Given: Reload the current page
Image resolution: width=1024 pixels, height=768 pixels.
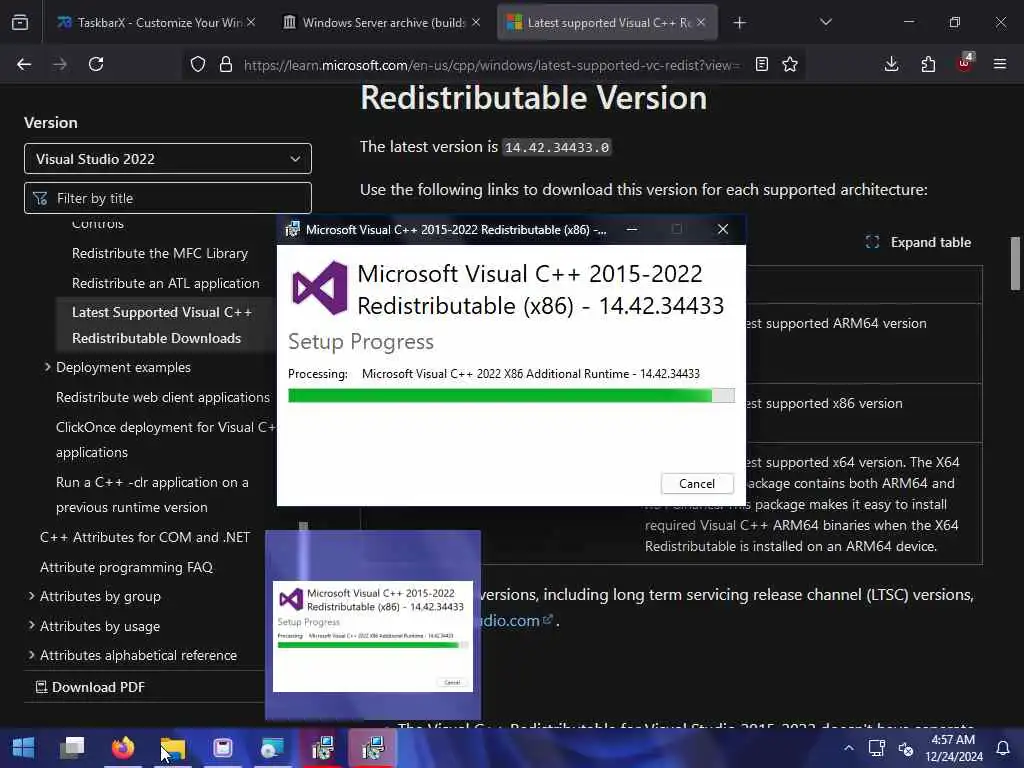Looking at the screenshot, I should [96, 64].
